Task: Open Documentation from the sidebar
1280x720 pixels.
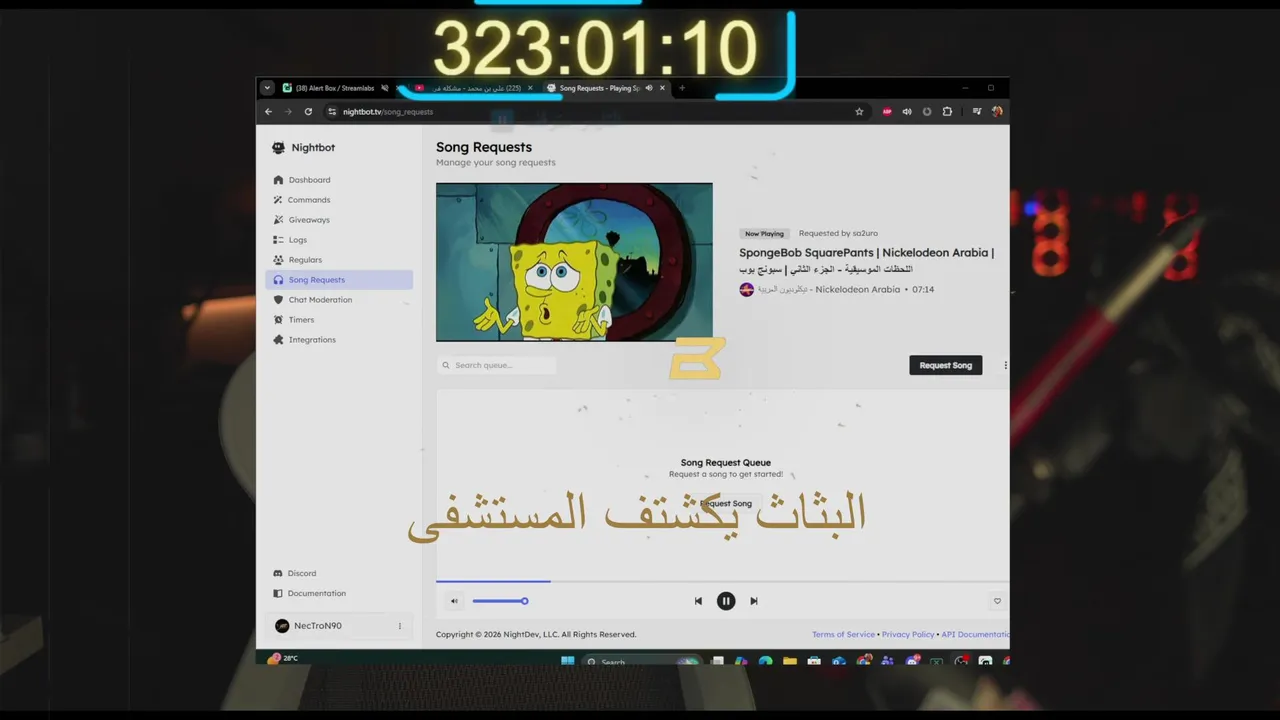Action: pos(338,593)
